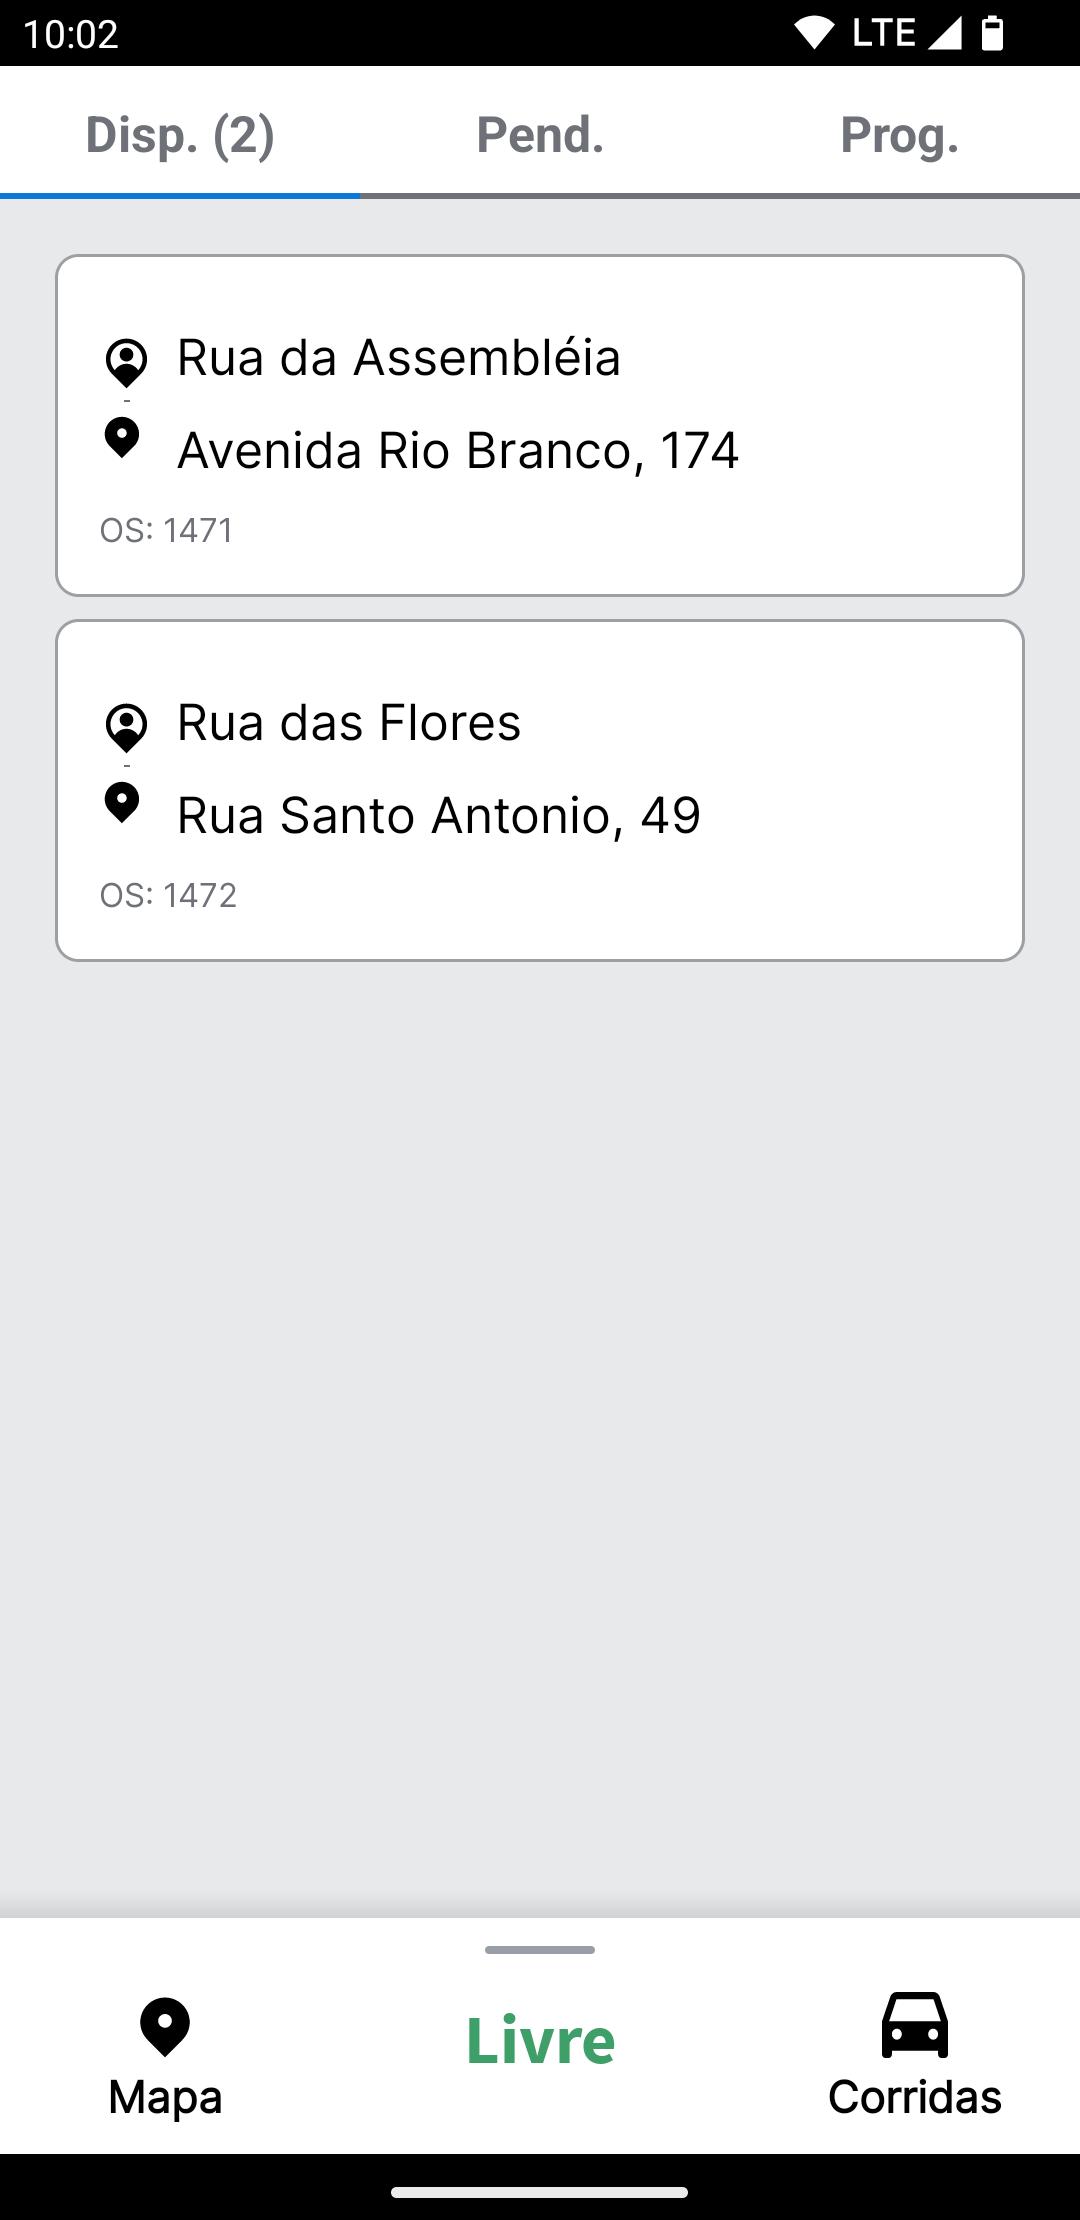Open the Mapa pin icon
This screenshot has width=1080, height=2220.
(x=165, y=2027)
